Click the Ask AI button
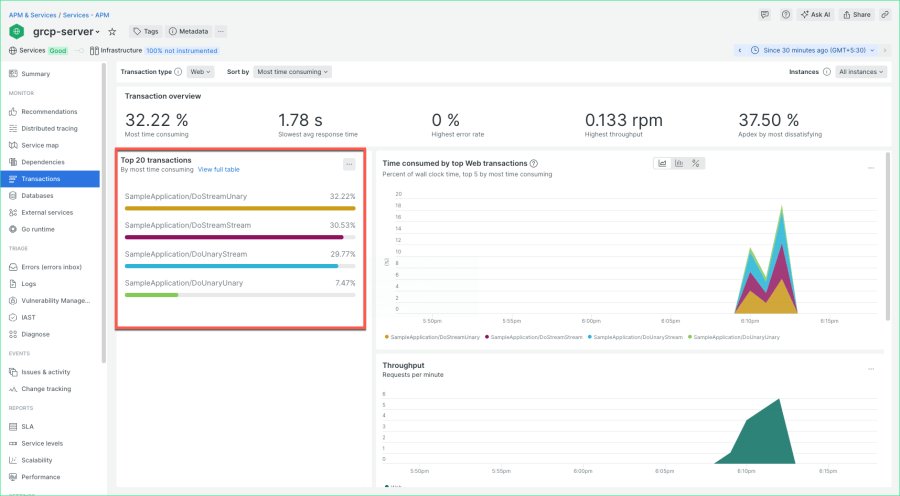This screenshot has width=900, height=496. pos(817,15)
